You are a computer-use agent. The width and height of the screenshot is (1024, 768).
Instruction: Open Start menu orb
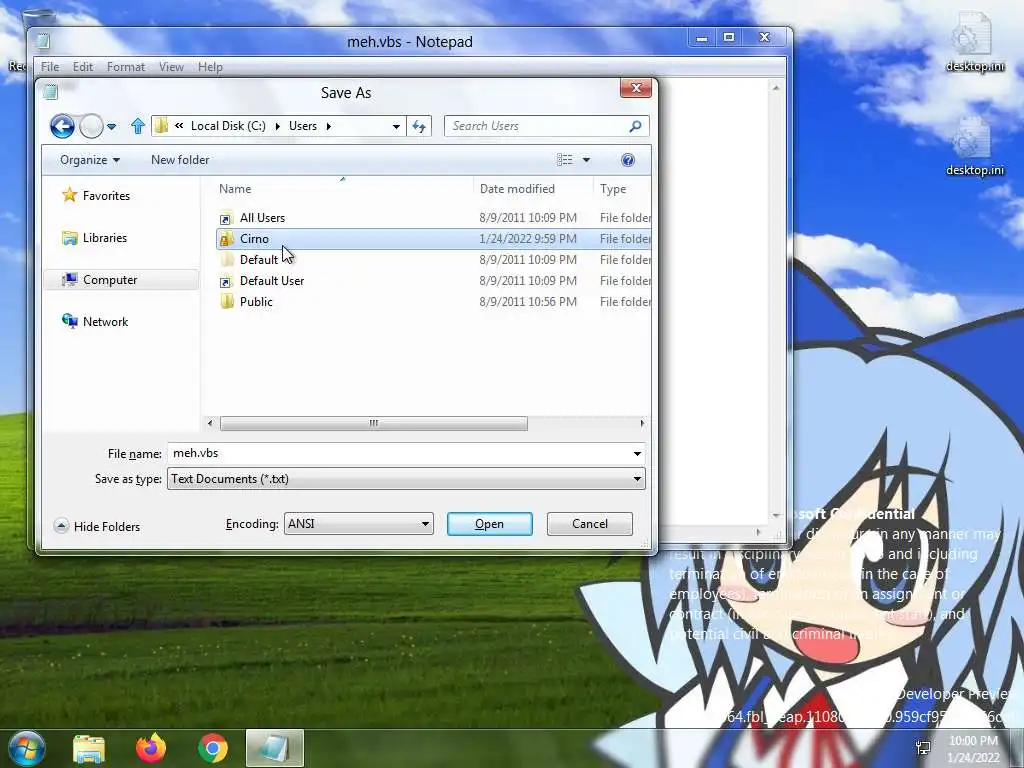point(25,748)
